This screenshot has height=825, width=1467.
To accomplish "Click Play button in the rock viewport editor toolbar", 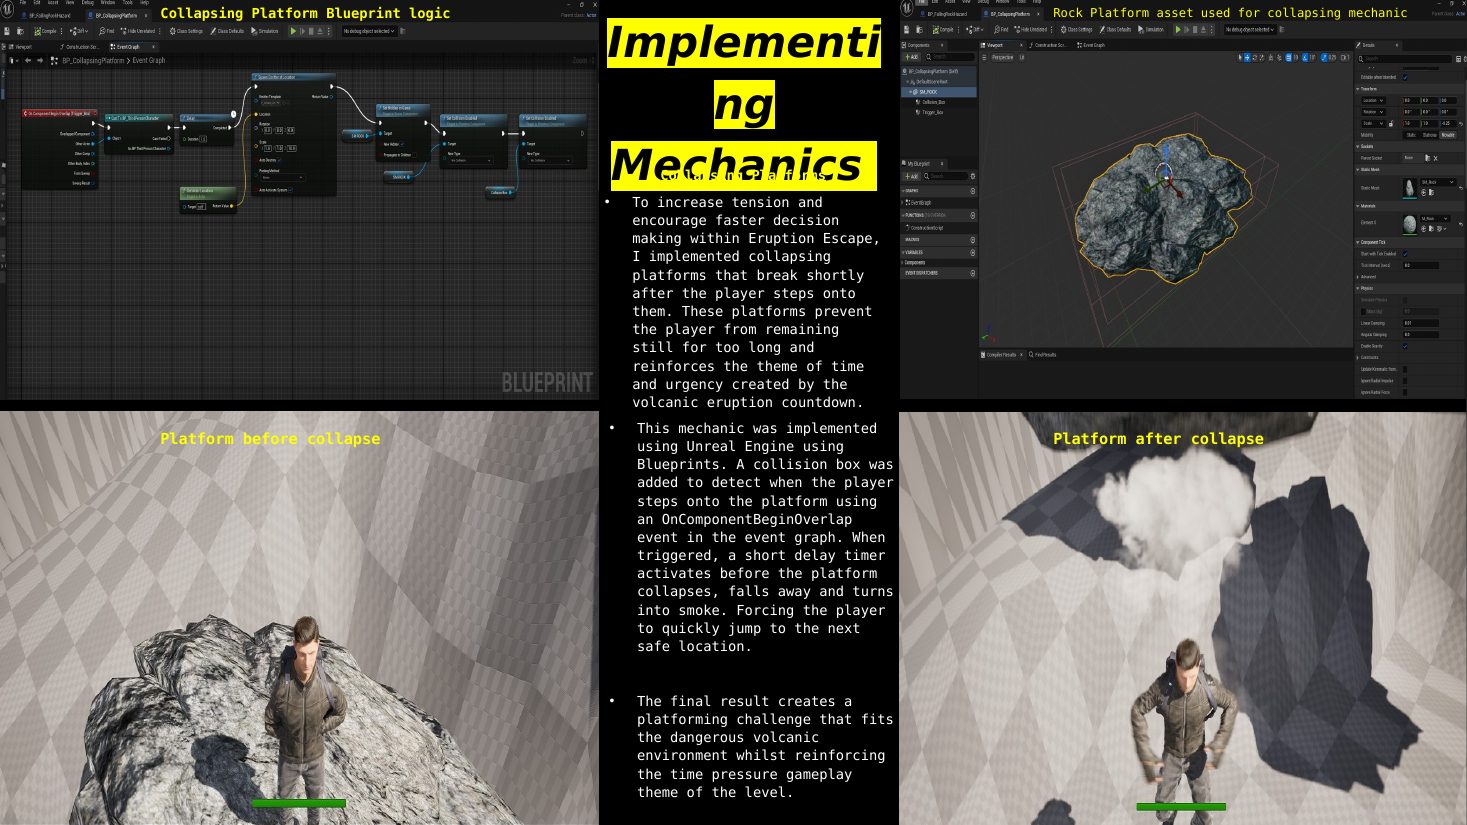I will point(1178,29).
